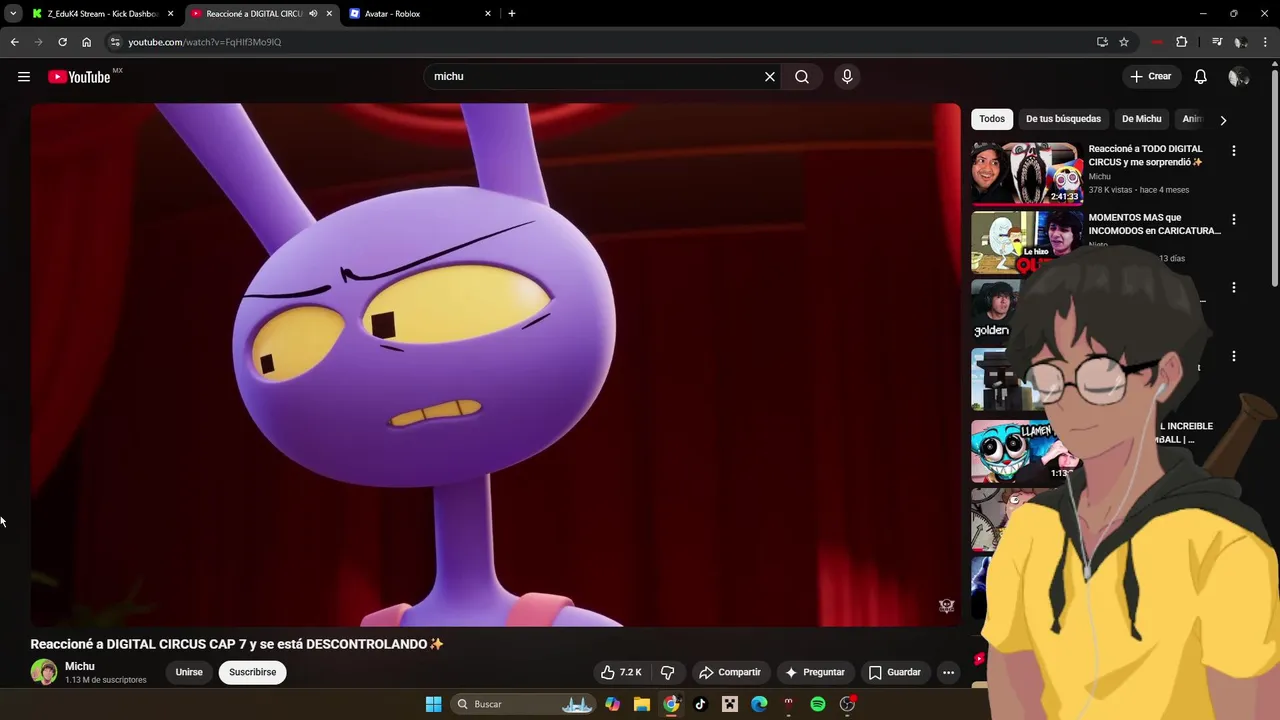
Task: Click the Preguntar button
Action: (x=815, y=673)
